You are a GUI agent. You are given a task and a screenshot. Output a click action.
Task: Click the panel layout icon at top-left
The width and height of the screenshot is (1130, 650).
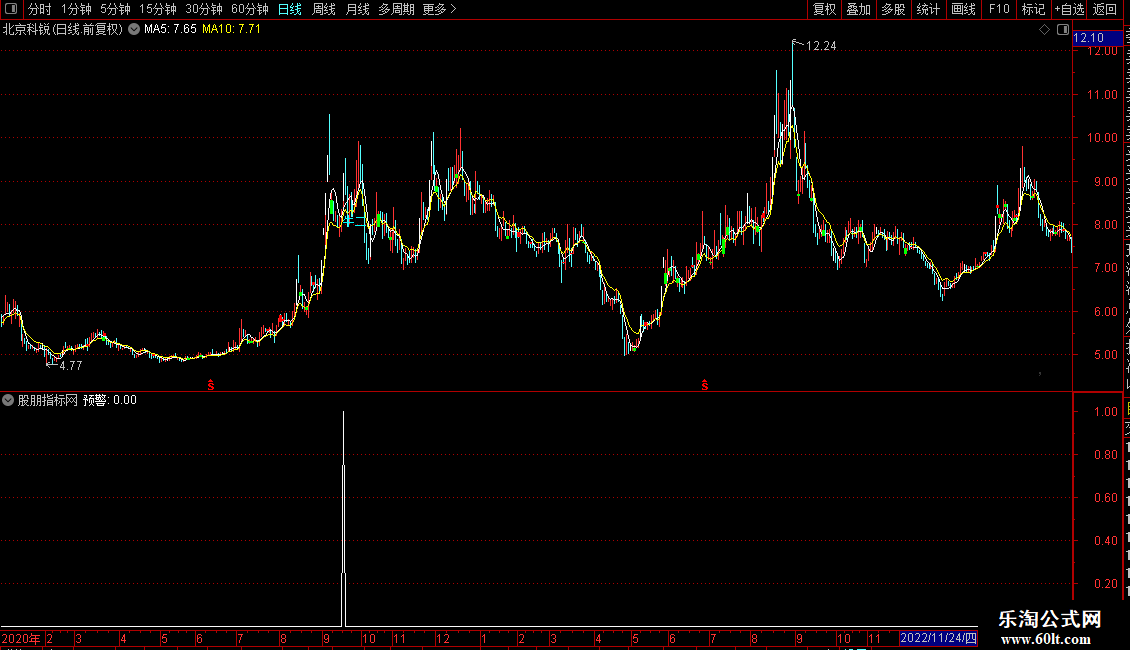point(11,9)
